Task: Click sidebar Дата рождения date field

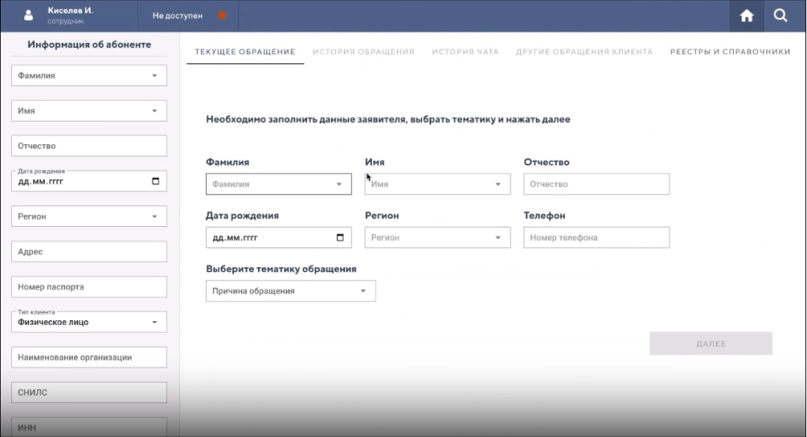Action: [89, 181]
